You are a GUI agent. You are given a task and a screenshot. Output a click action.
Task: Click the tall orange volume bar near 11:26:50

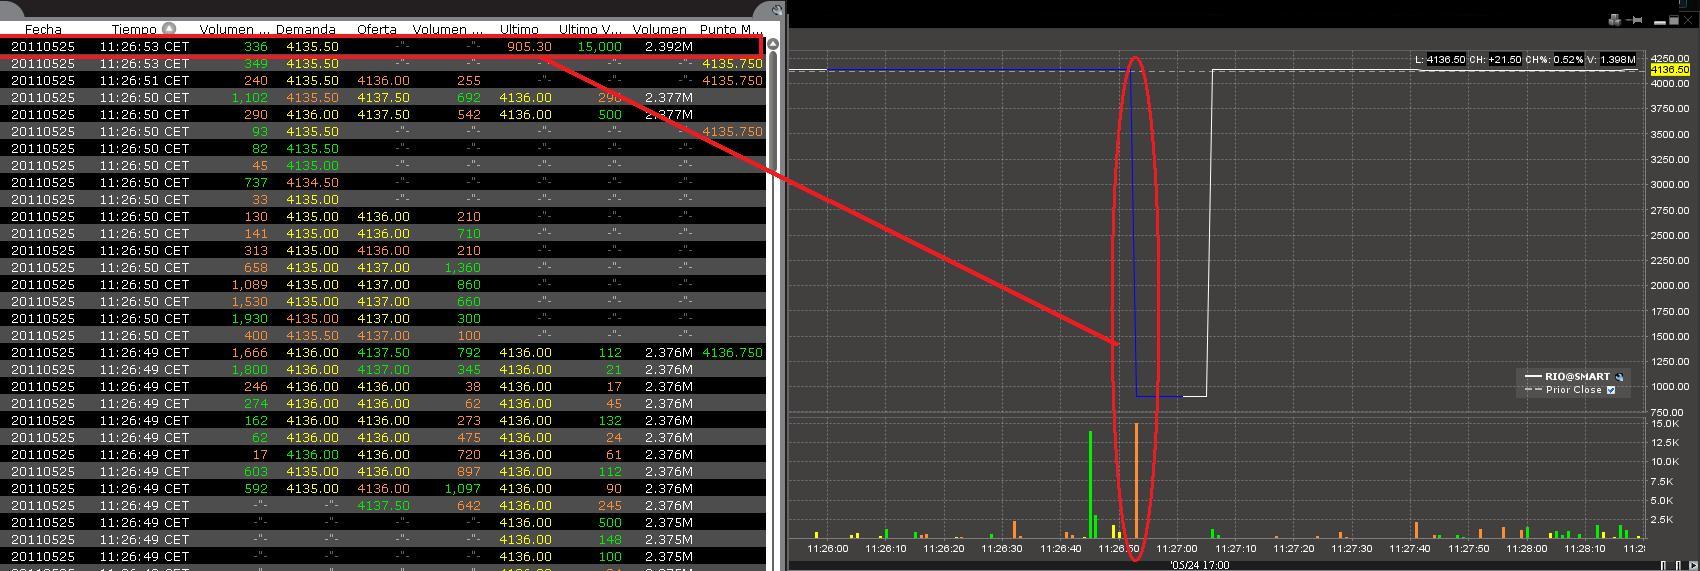pos(1136,481)
